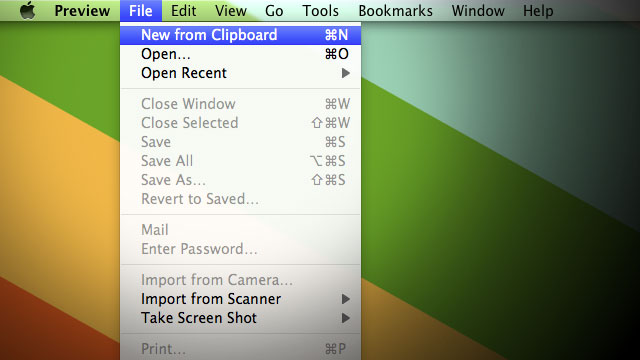The width and height of the screenshot is (640, 360).
Task: Open the View menu
Action: point(231,11)
